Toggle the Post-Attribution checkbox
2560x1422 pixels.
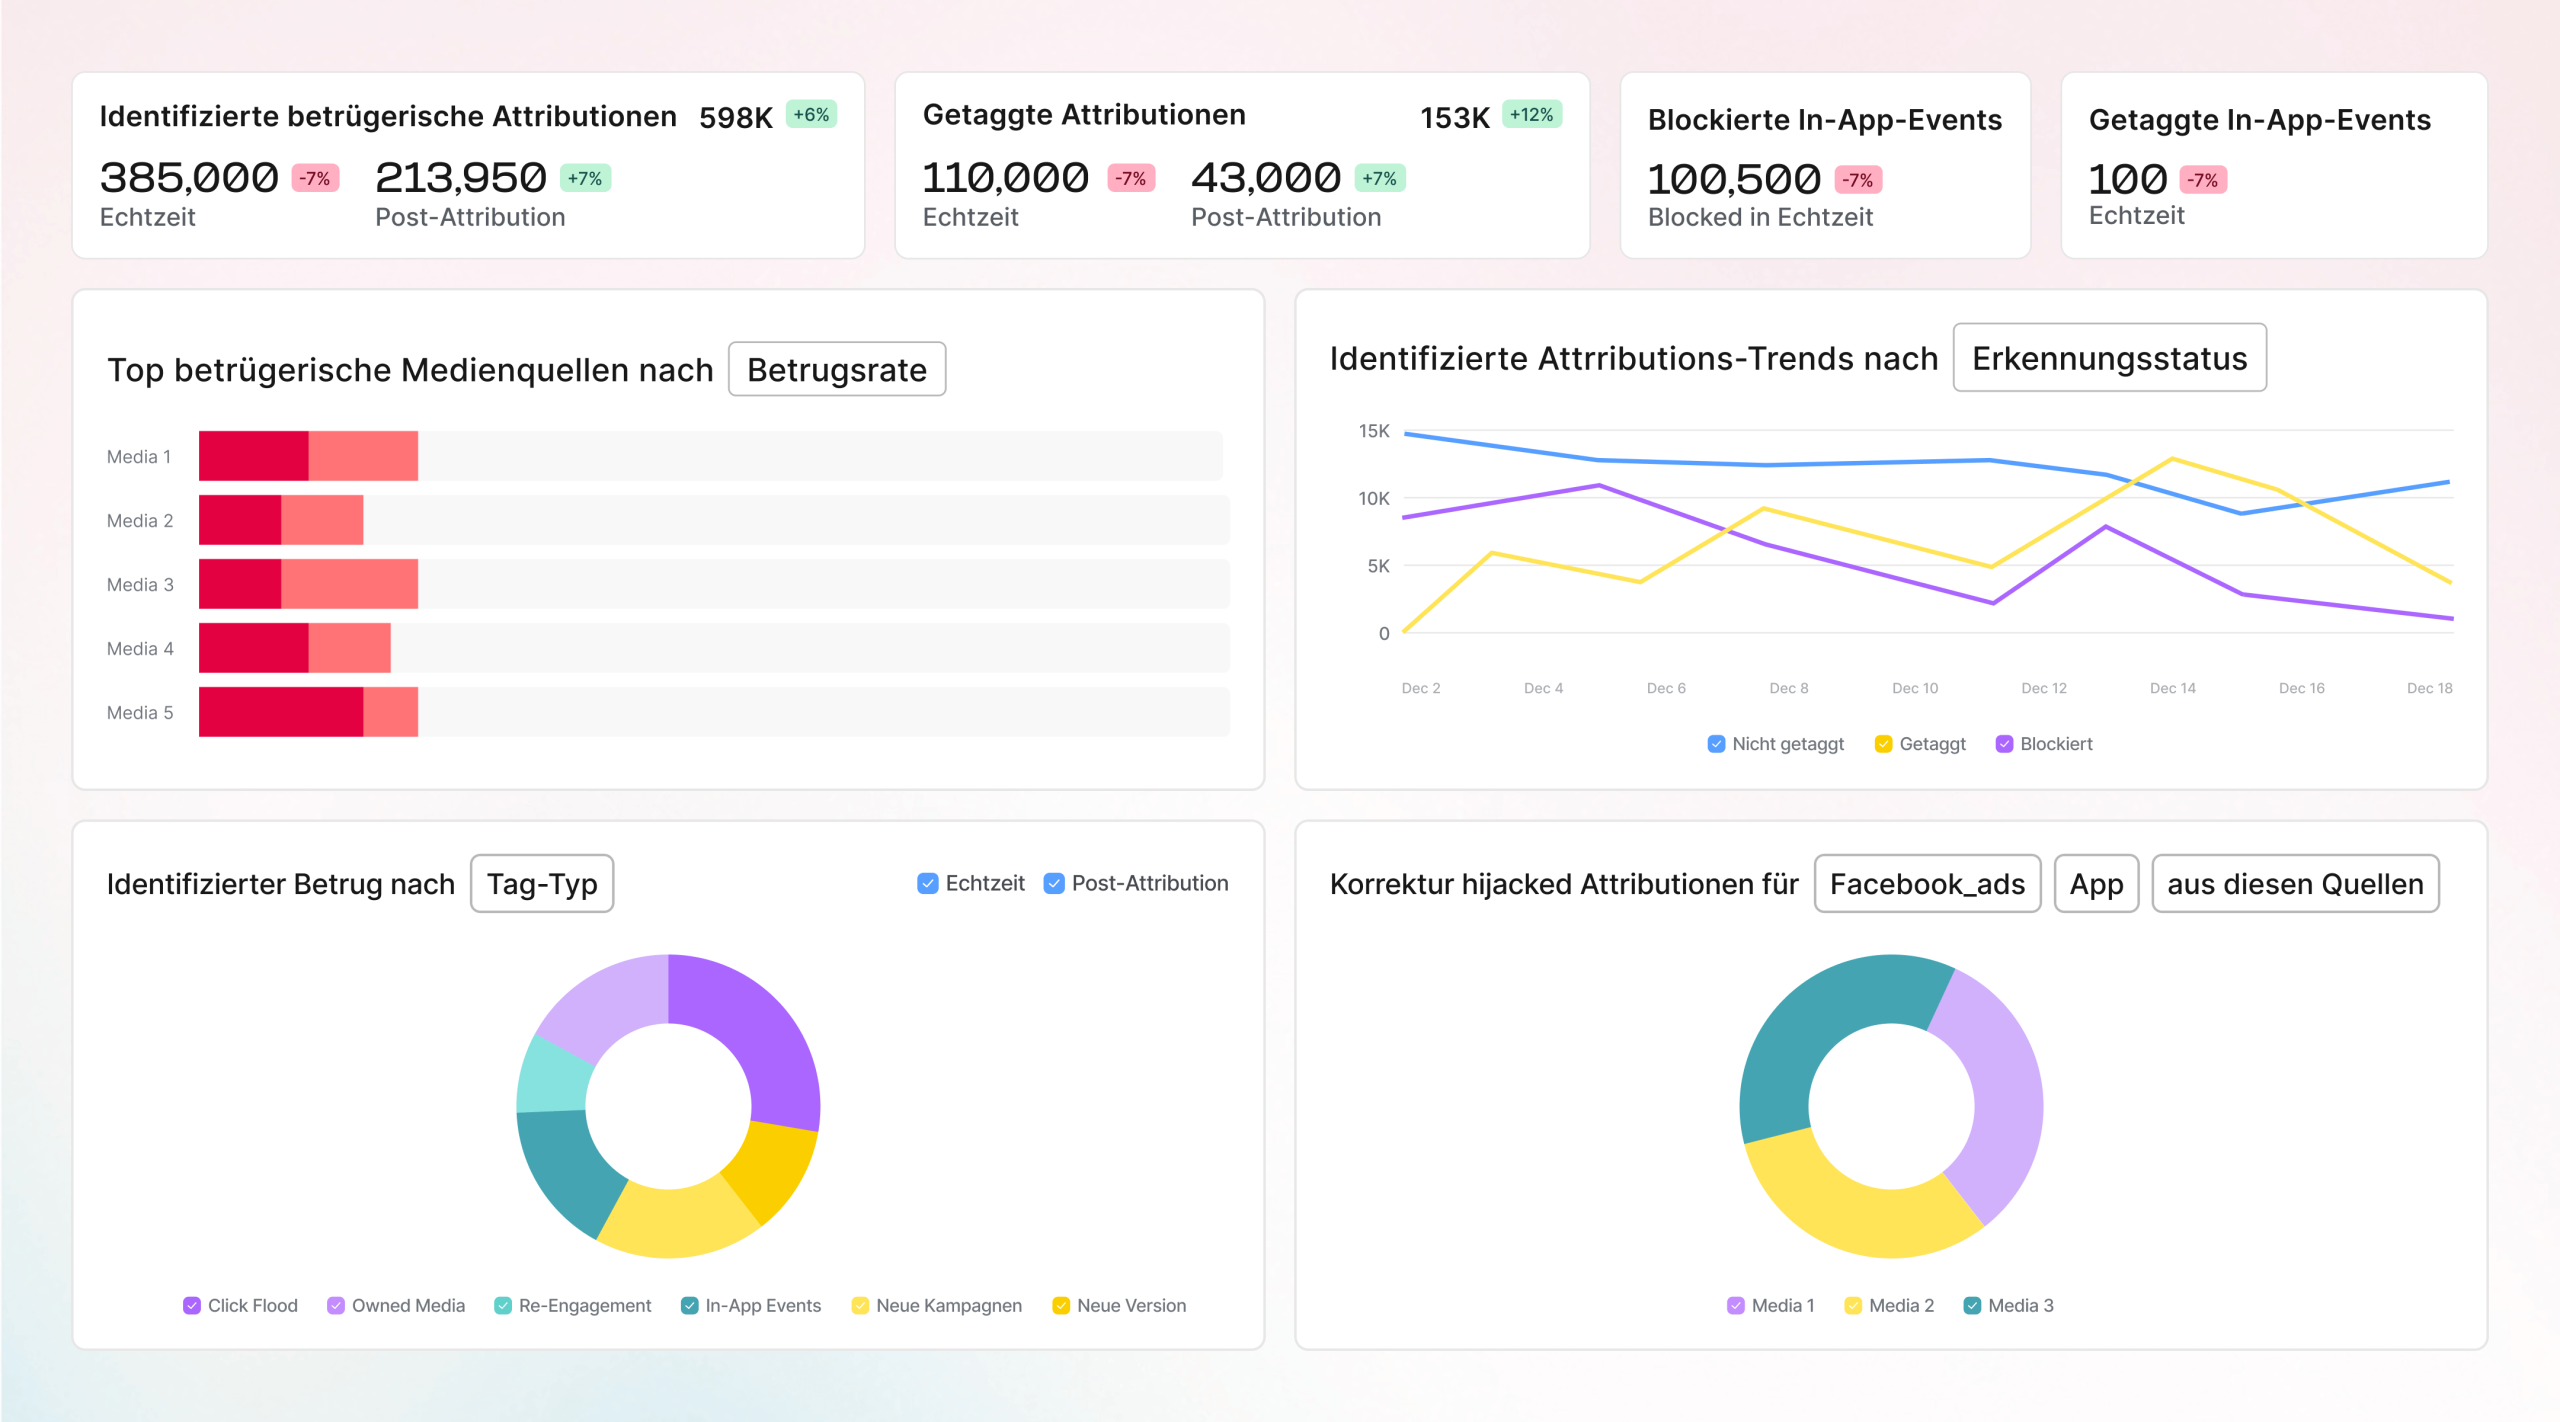(x=1053, y=883)
